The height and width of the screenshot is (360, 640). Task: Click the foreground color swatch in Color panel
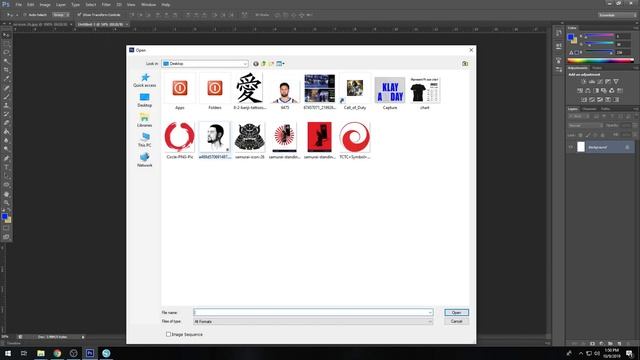point(571,37)
